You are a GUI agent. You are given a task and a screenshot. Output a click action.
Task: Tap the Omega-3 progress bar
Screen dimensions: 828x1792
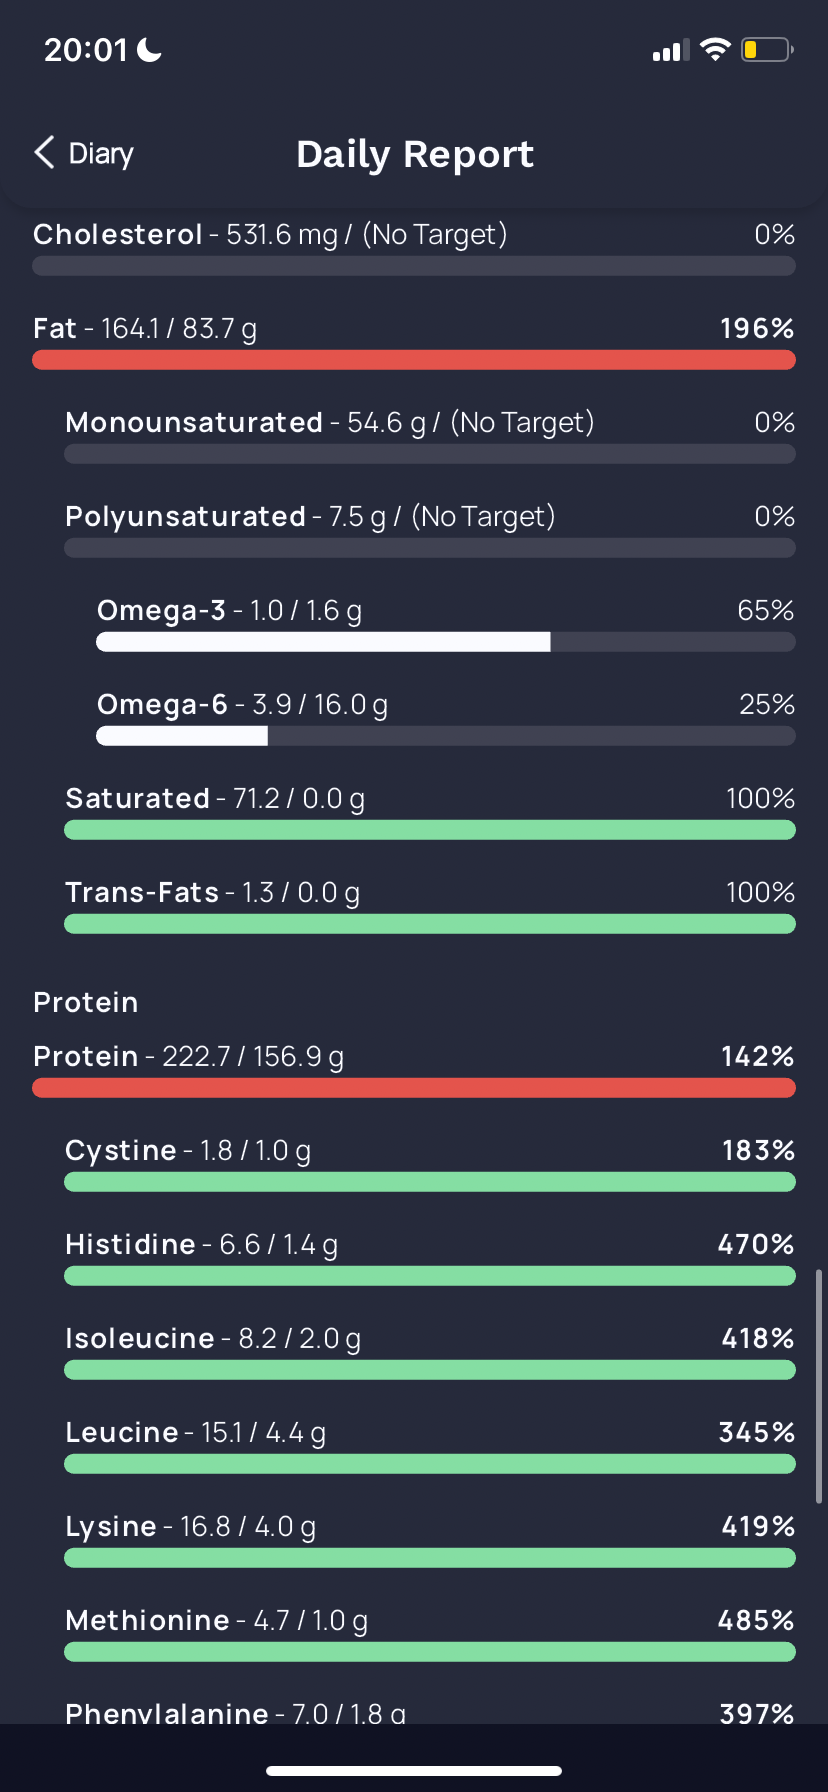pyautogui.click(x=446, y=642)
